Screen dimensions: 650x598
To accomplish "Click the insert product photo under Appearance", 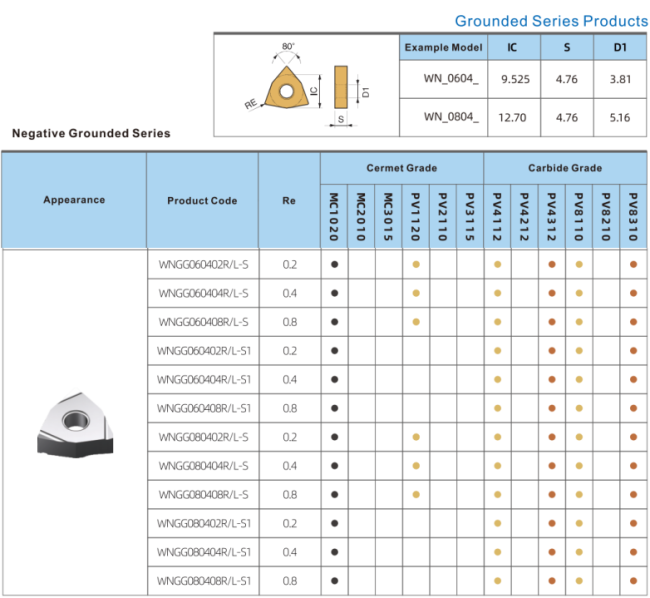I will point(74,423).
